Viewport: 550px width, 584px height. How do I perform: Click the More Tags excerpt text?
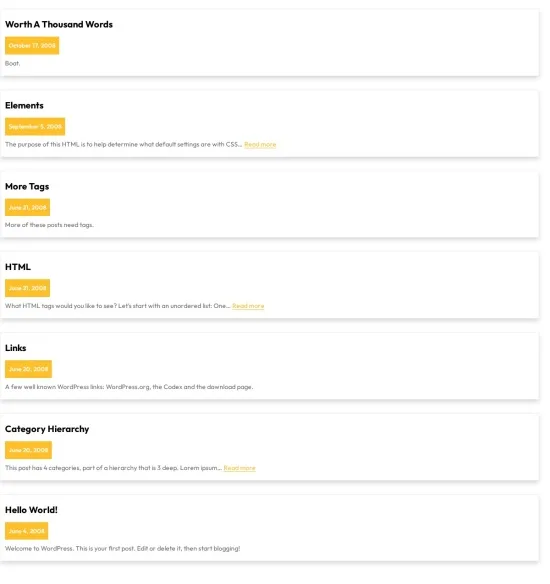tap(49, 225)
